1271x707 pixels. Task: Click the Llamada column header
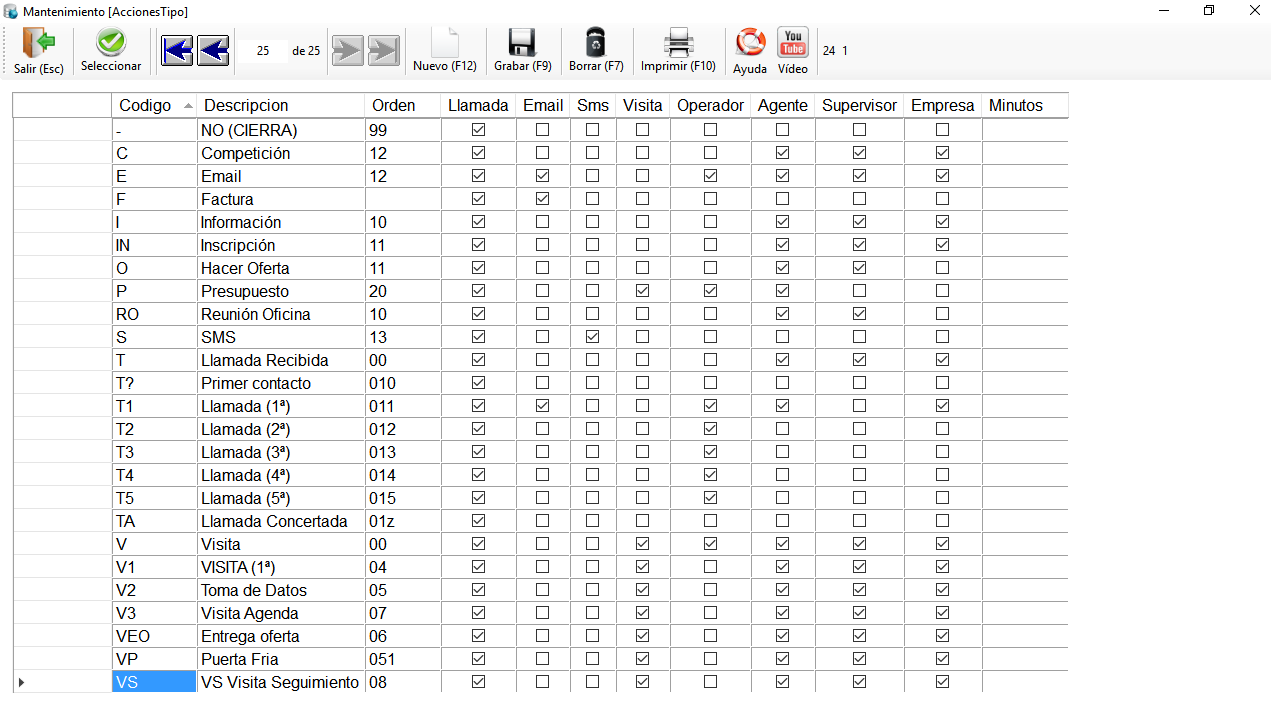tap(478, 105)
